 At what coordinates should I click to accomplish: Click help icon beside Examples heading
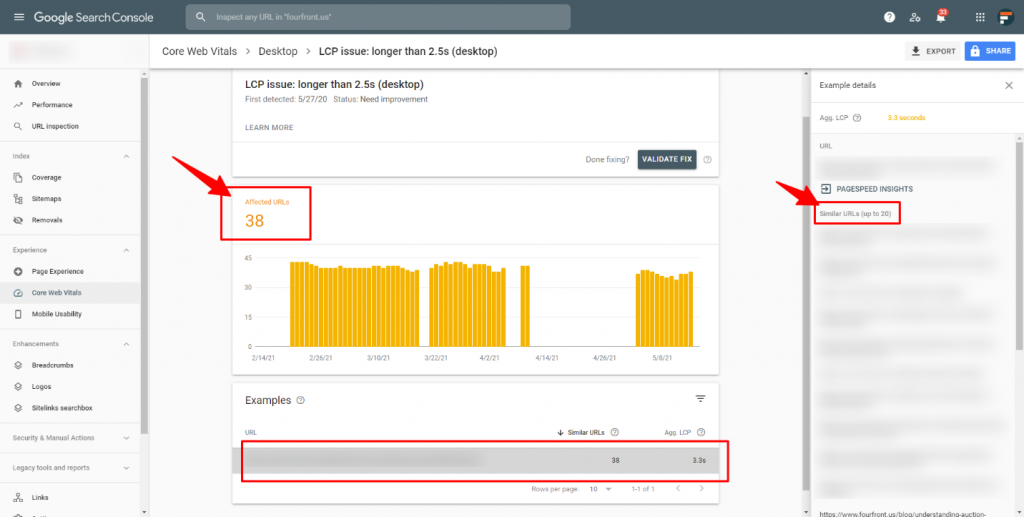(x=300, y=400)
